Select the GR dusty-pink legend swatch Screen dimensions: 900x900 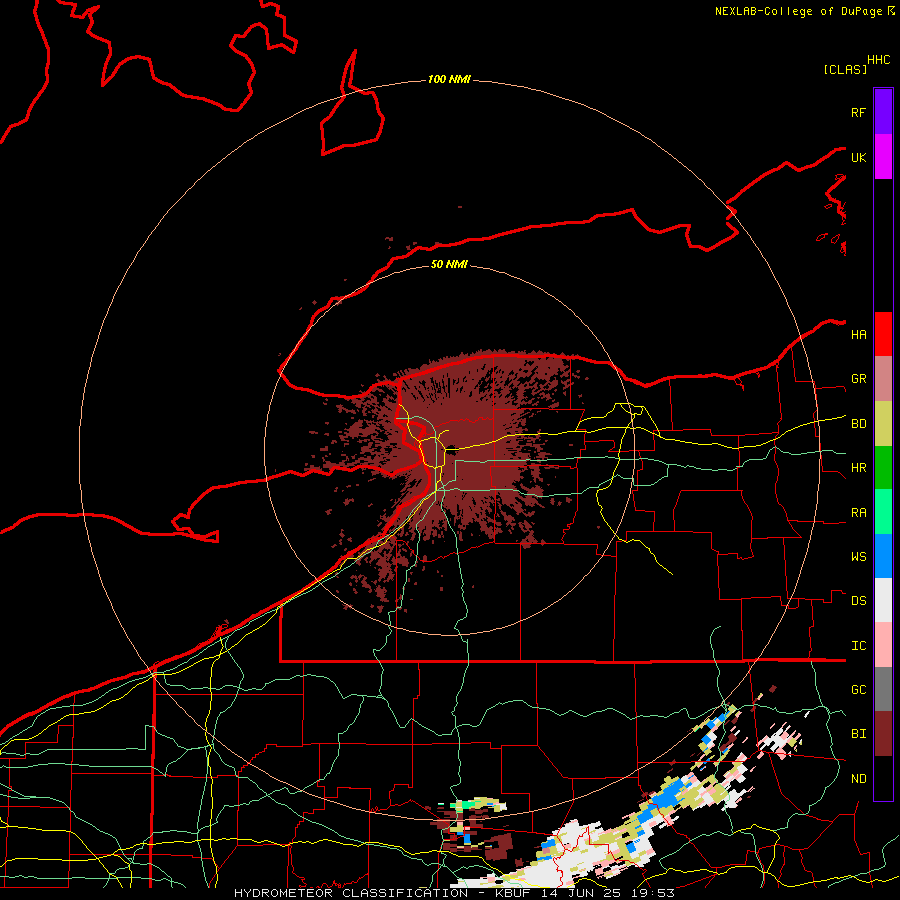click(x=883, y=379)
